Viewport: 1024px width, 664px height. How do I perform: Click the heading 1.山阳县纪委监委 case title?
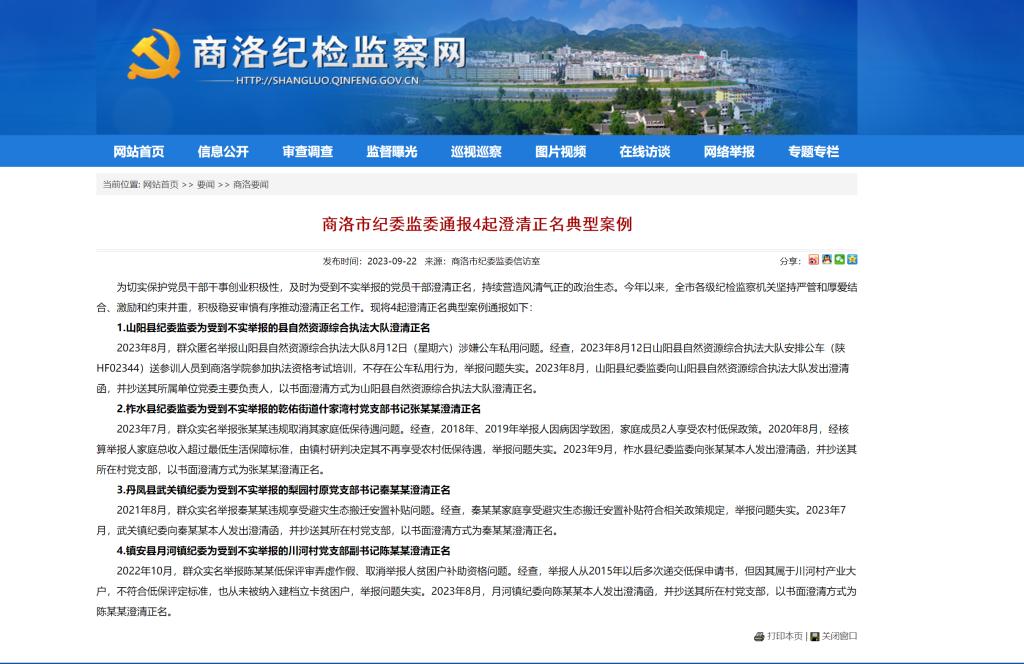pyautogui.click(x=274, y=328)
